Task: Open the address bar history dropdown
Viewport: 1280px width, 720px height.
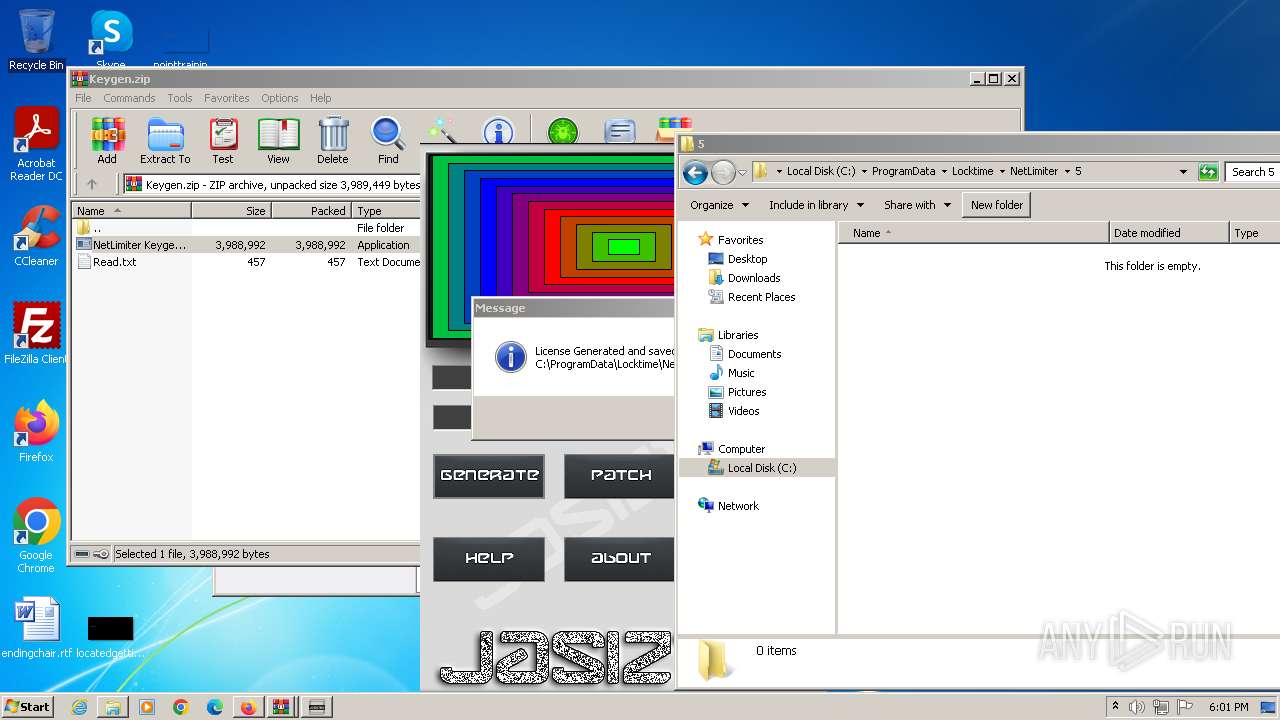Action: tap(1183, 172)
